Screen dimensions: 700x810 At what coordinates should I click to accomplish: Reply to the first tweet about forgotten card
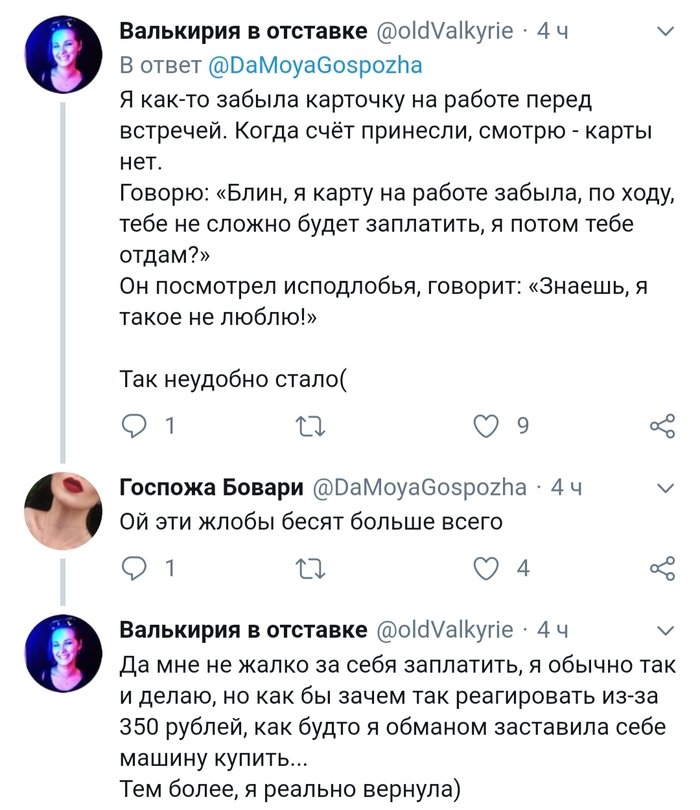pos(133,427)
